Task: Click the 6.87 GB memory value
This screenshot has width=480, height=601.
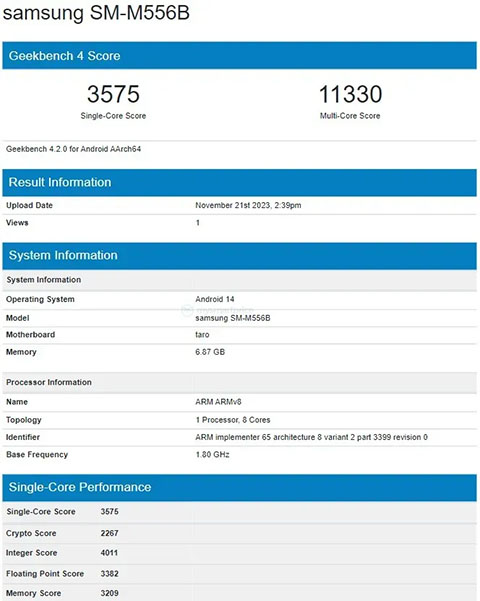Action: click(210, 352)
